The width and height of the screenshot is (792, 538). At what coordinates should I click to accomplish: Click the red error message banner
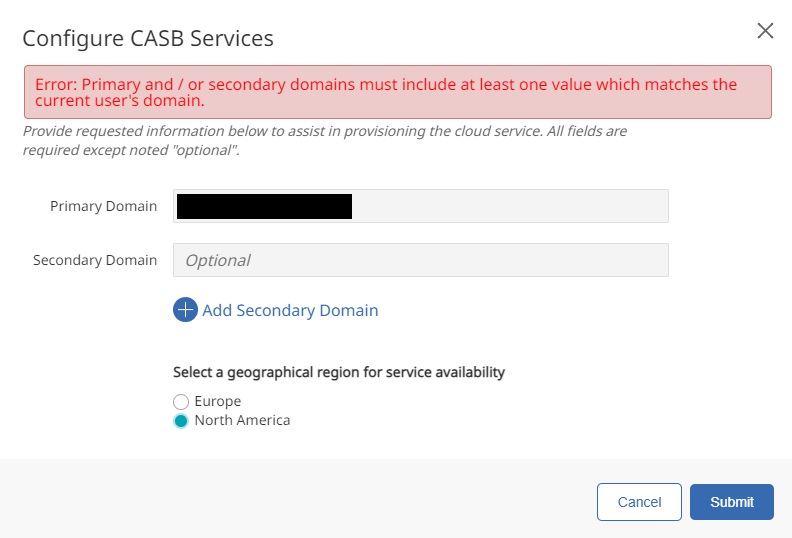[x=397, y=93]
